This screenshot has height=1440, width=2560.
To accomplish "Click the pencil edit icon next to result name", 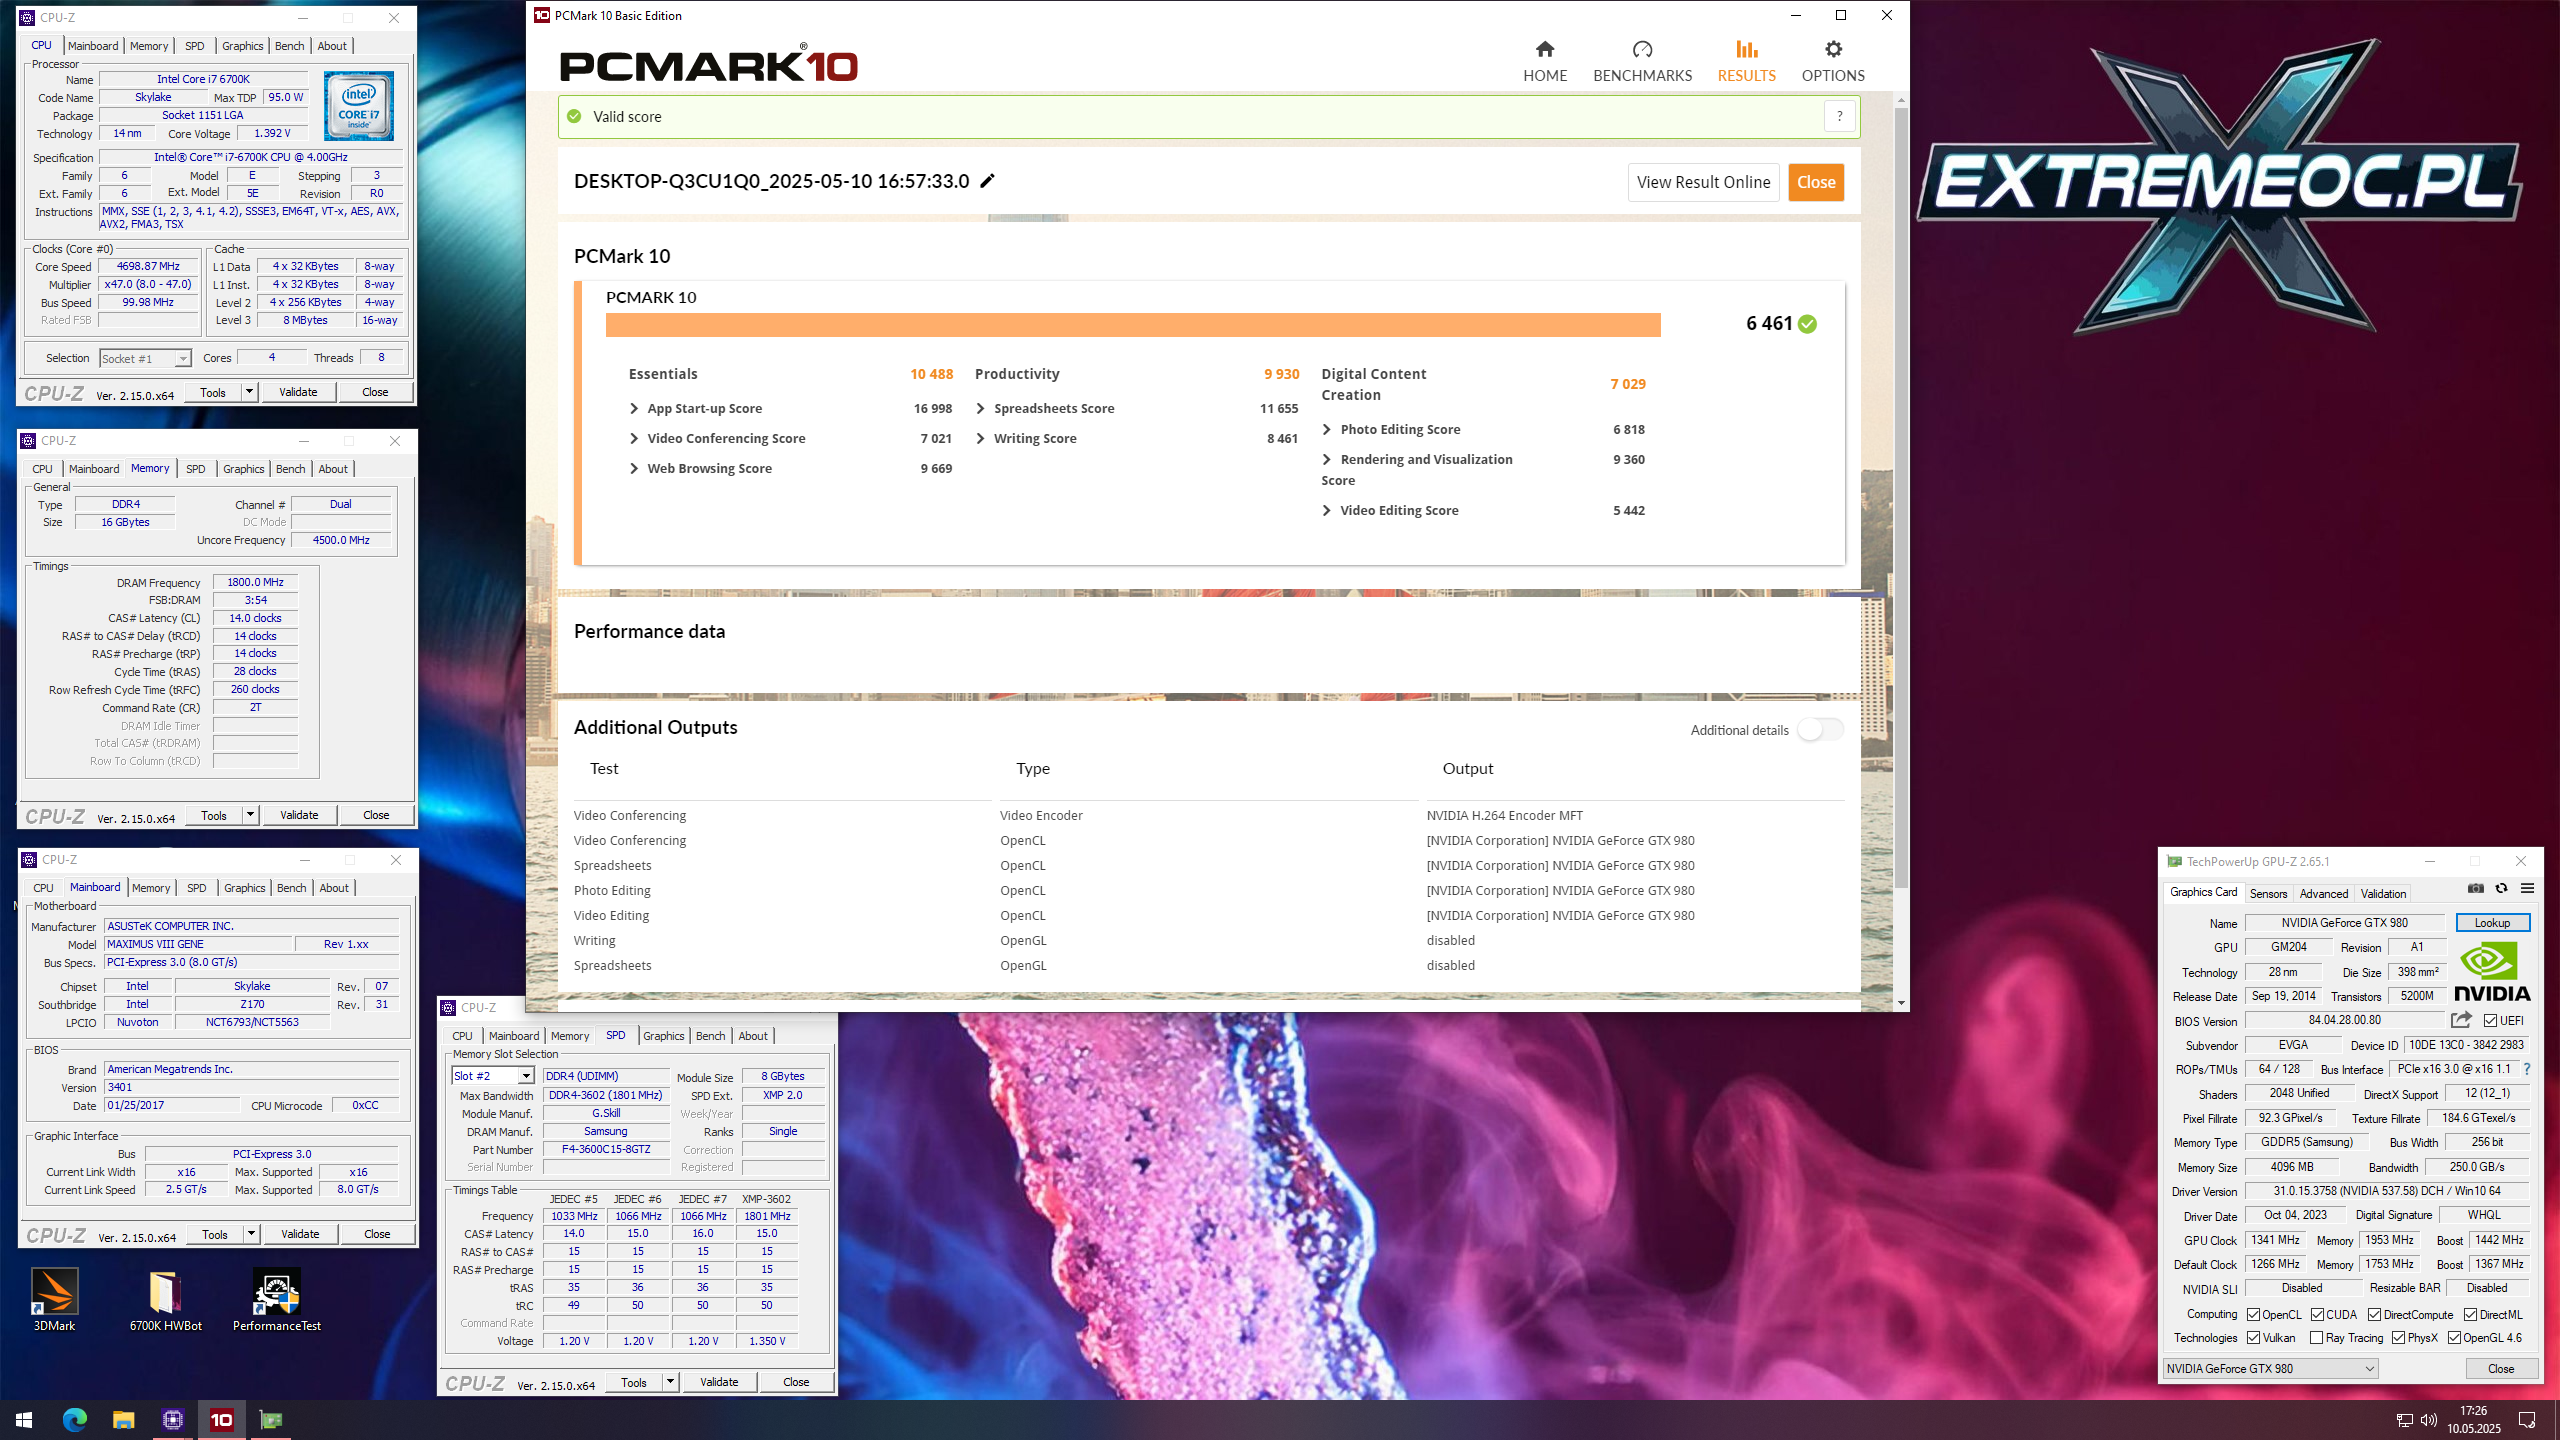I will [x=988, y=181].
